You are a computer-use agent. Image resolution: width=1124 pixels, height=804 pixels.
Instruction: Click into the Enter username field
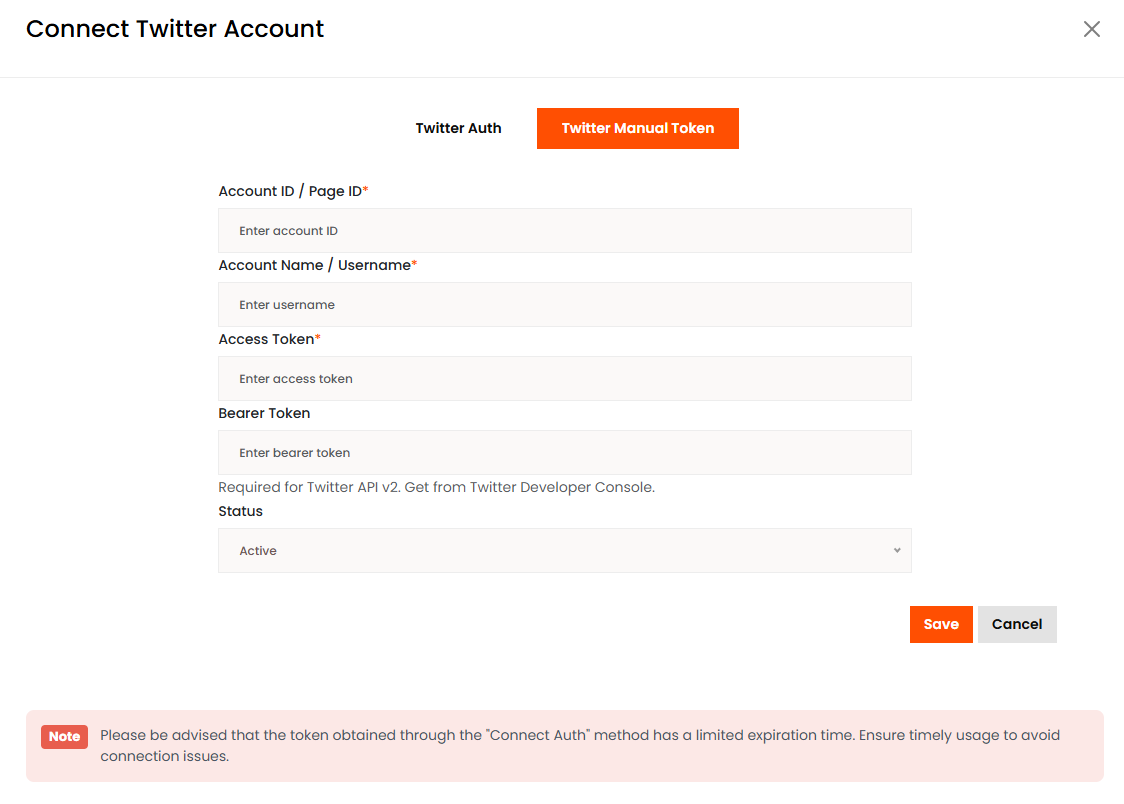pos(564,305)
